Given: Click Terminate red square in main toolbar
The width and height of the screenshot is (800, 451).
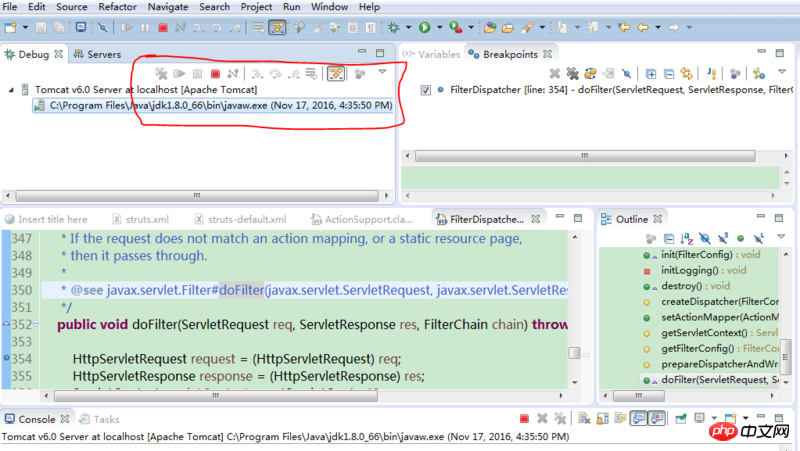Looking at the screenshot, I should [163, 28].
